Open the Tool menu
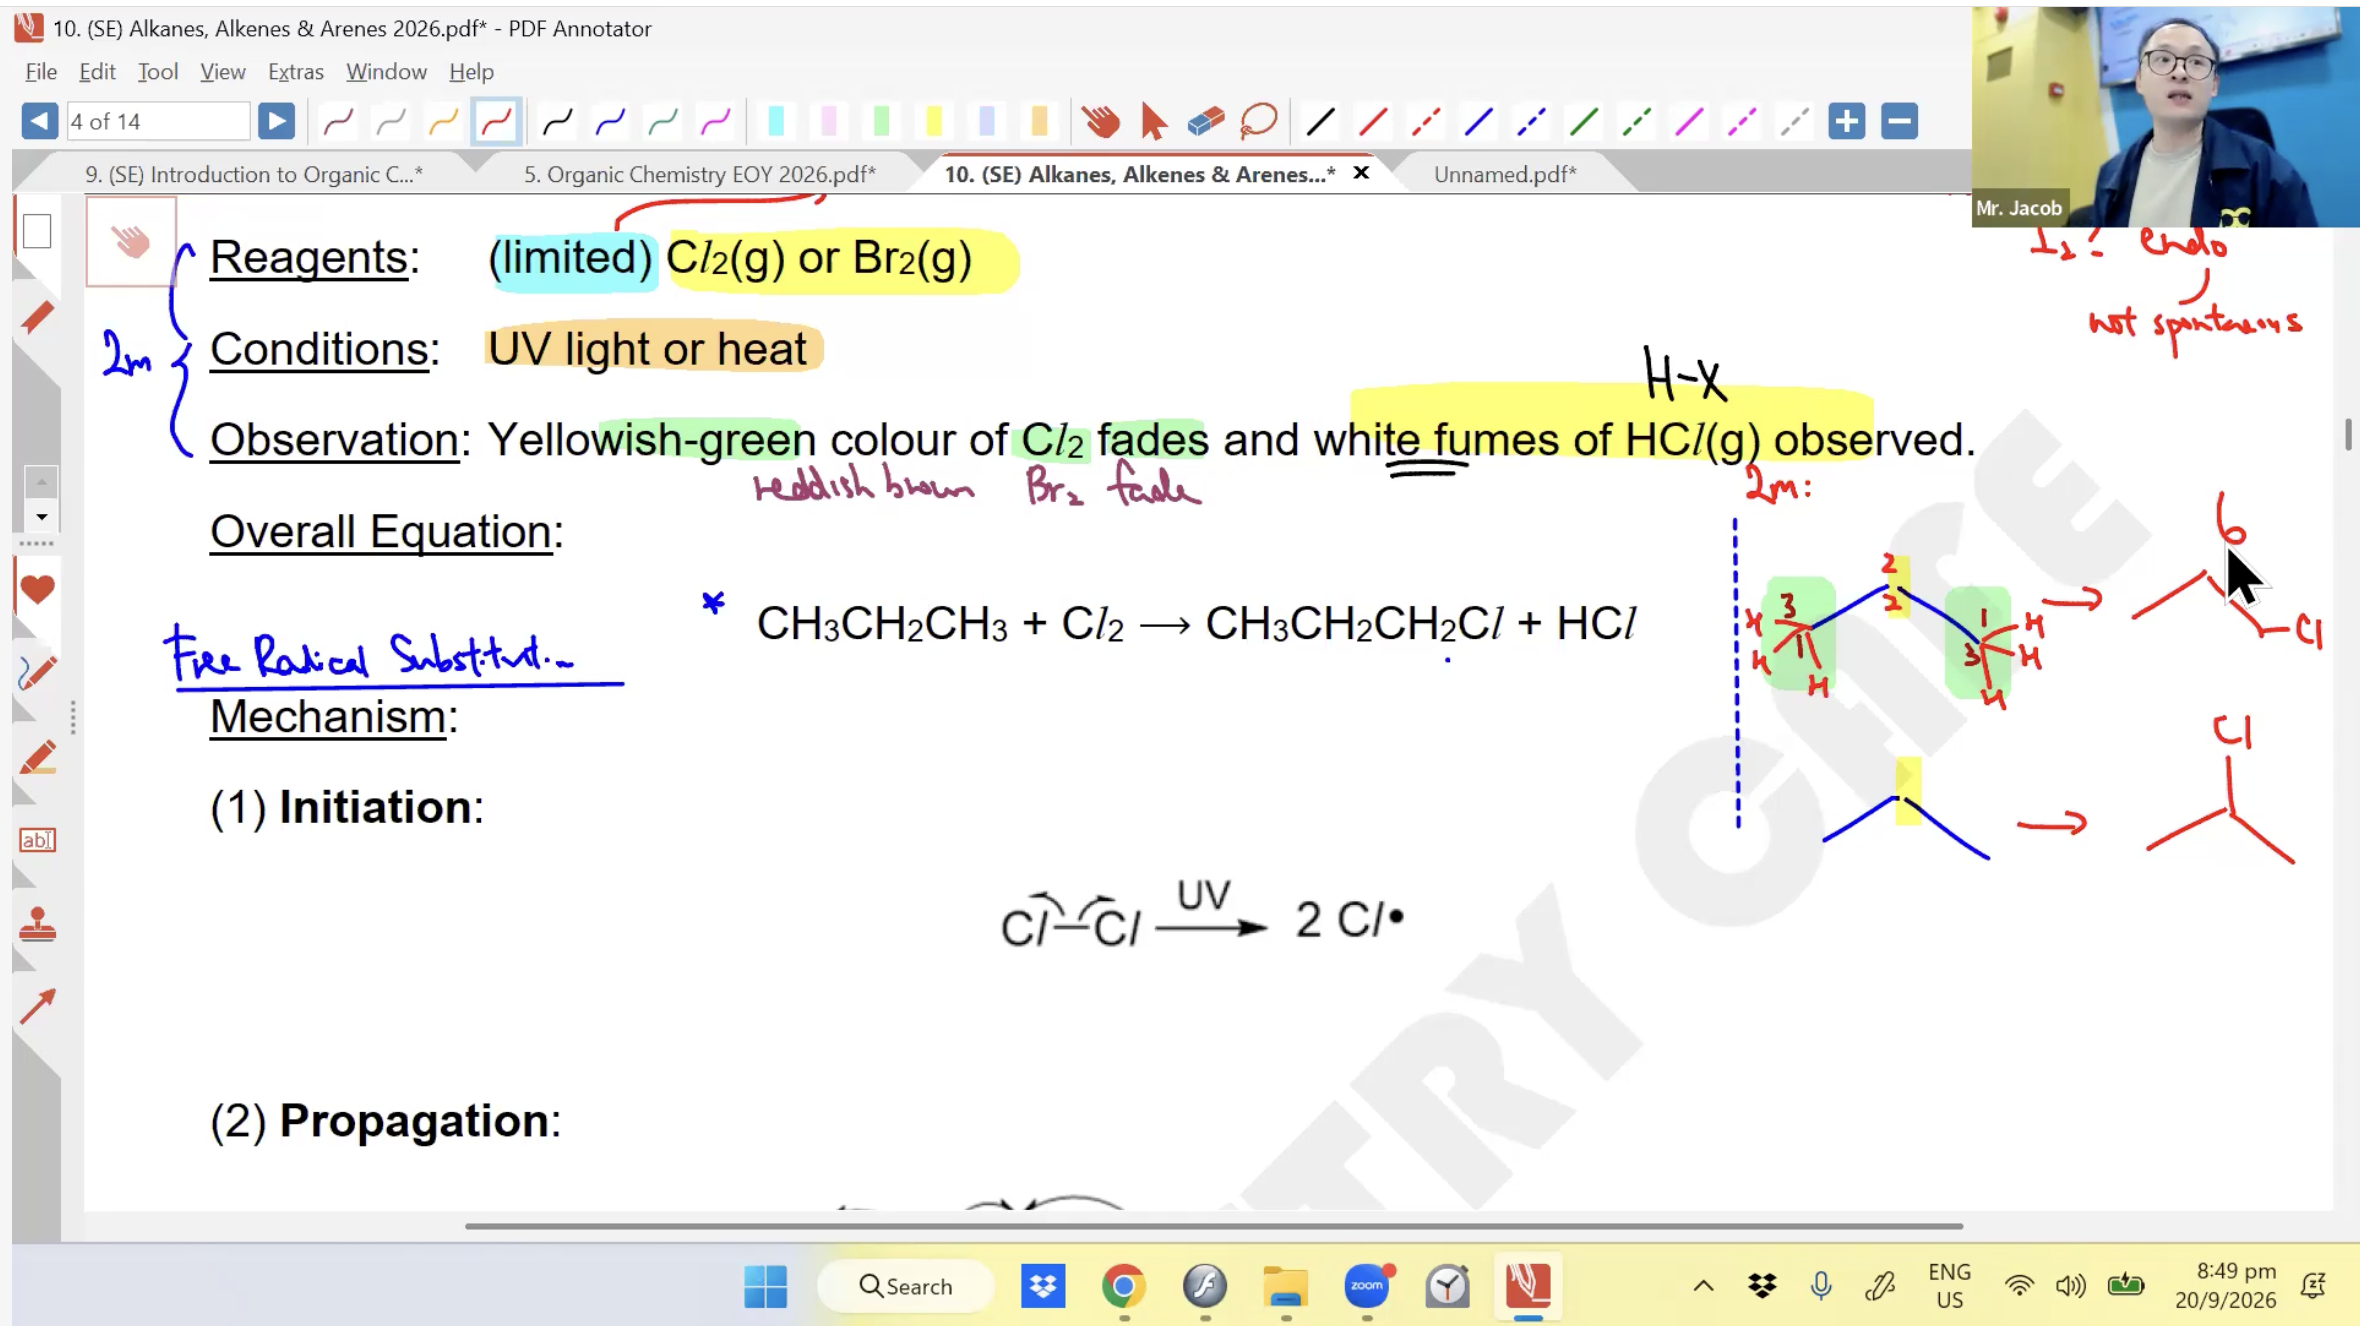 click(158, 72)
